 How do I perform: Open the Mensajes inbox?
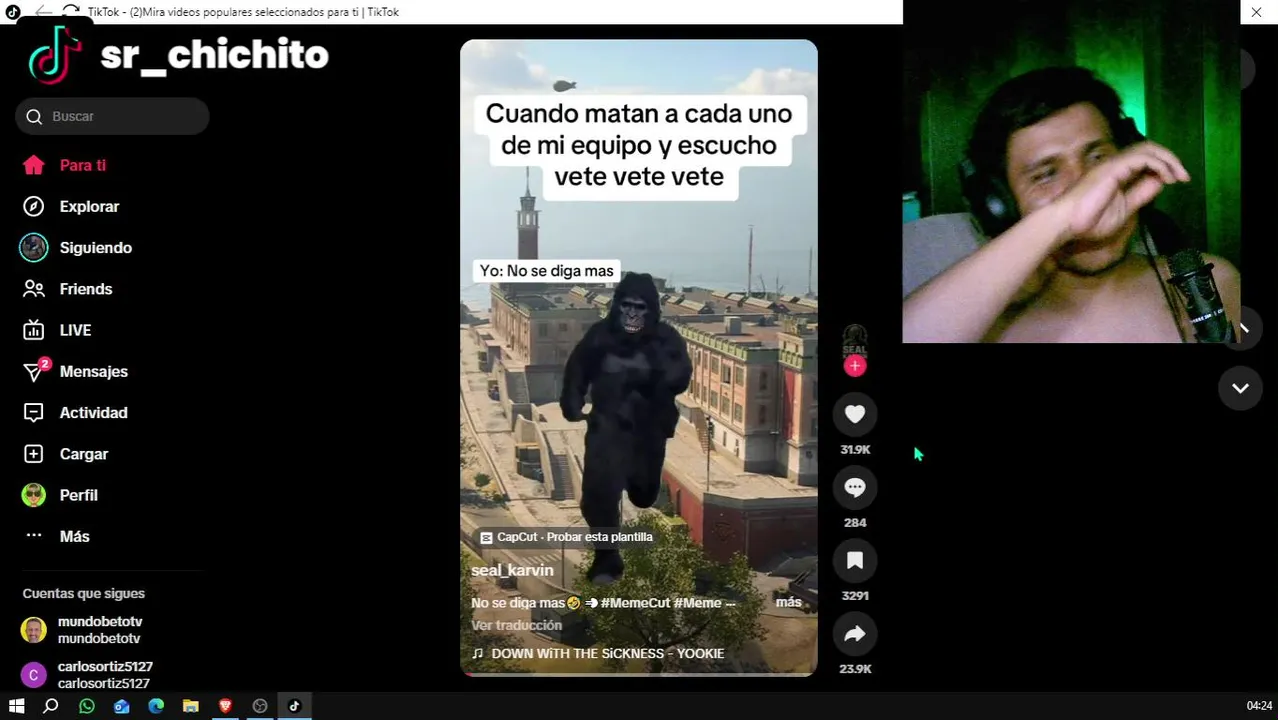pyautogui.click(x=94, y=371)
